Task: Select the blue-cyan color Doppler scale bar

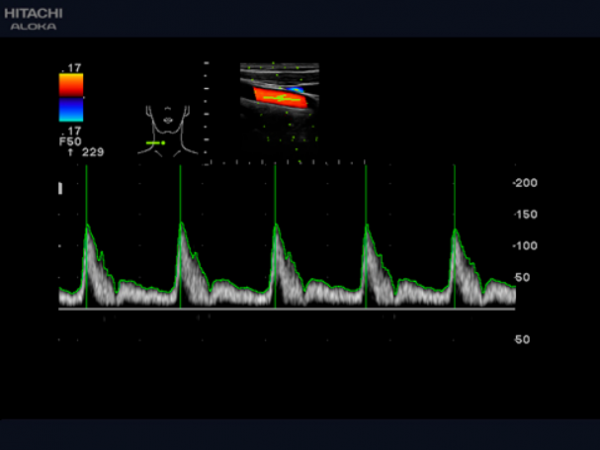Action: coord(71,110)
